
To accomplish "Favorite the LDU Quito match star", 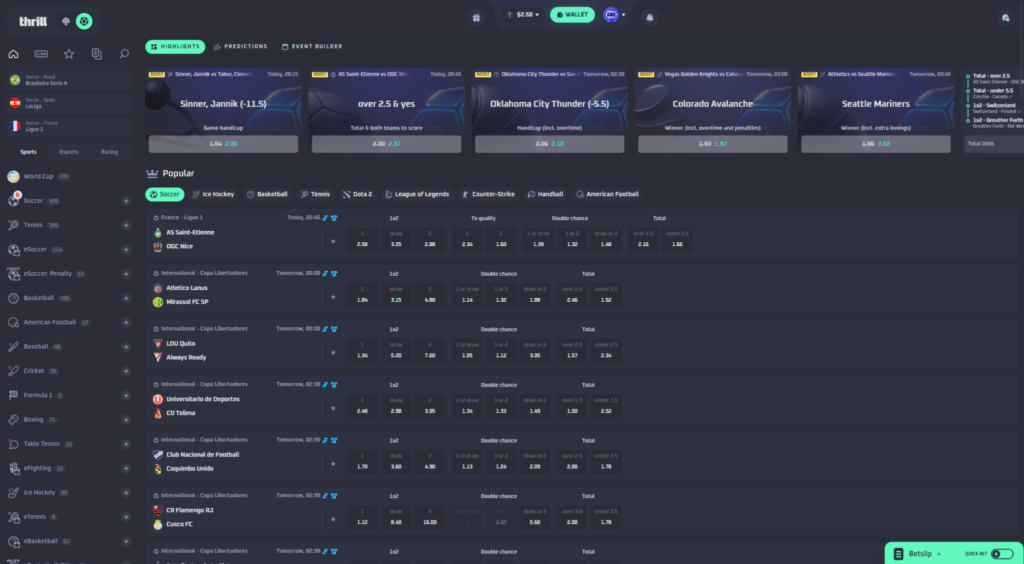I will click(x=333, y=352).
